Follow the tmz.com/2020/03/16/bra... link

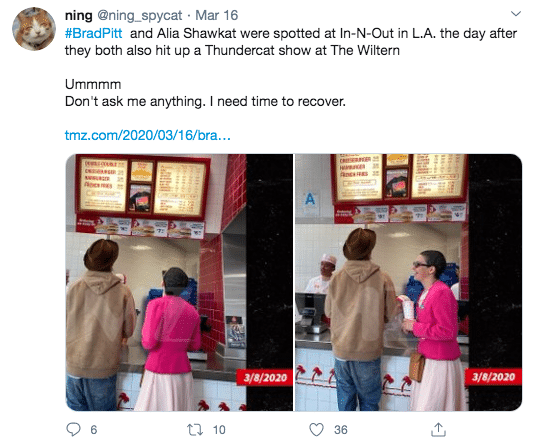tap(148, 135)
